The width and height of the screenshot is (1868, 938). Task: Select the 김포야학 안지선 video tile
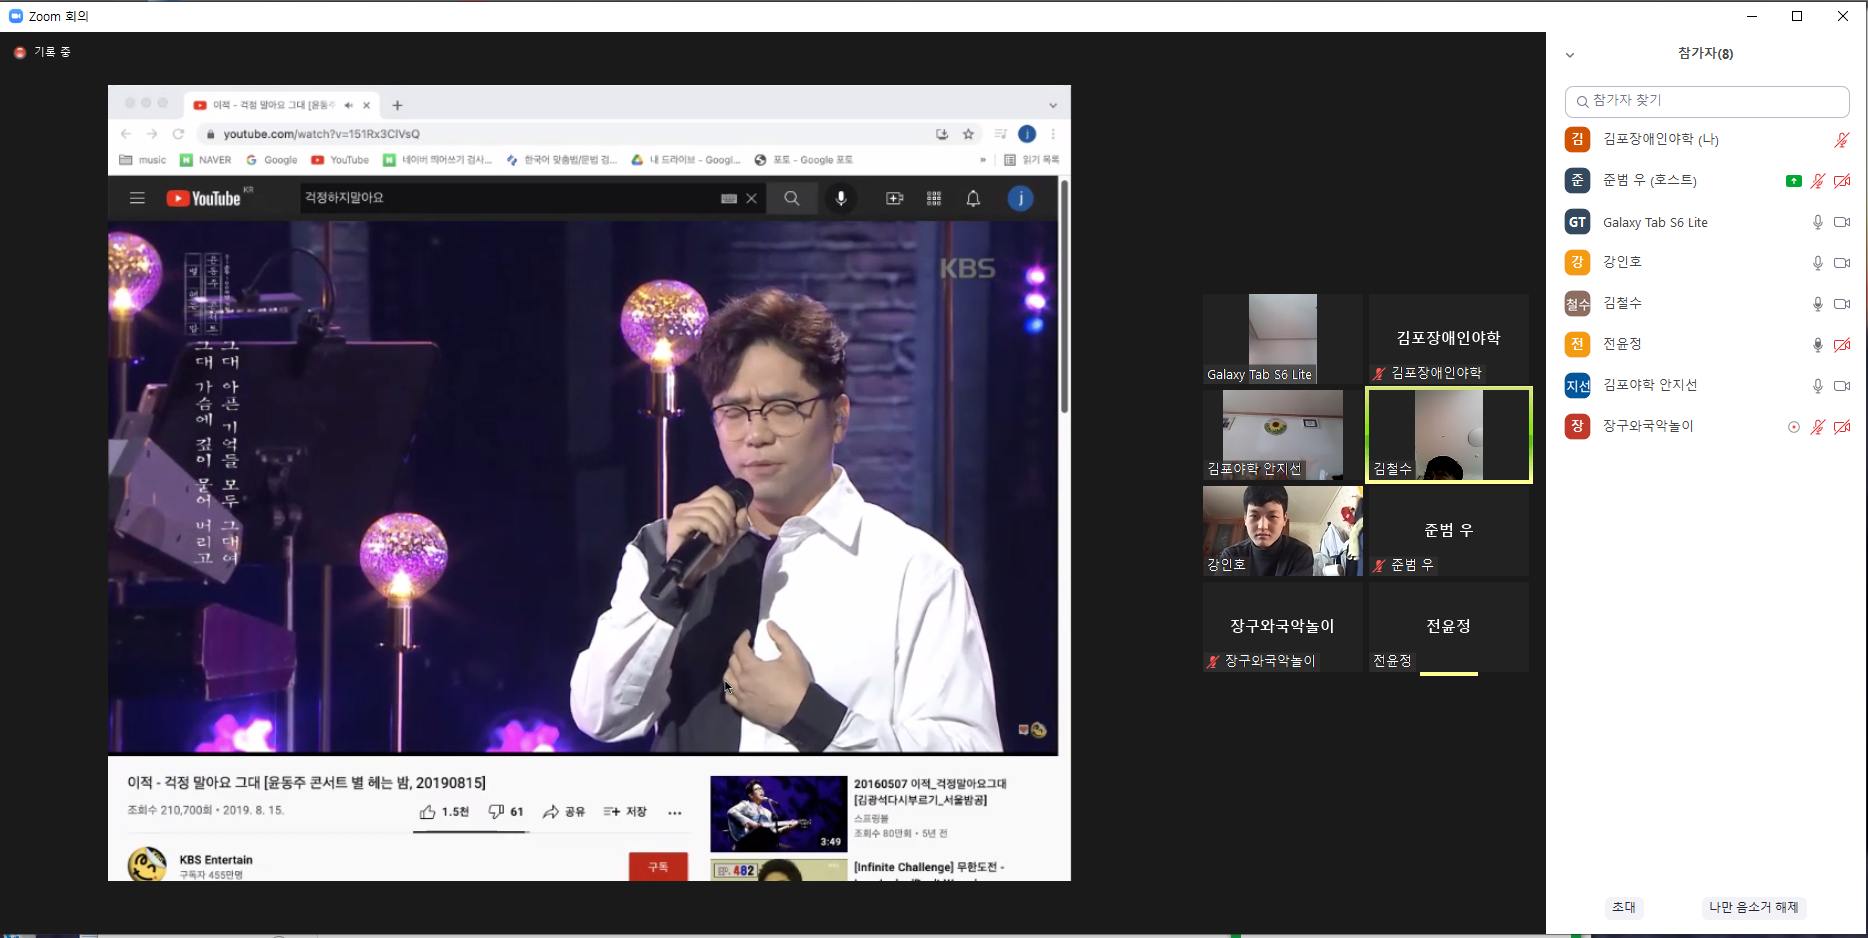[1283, 435]
